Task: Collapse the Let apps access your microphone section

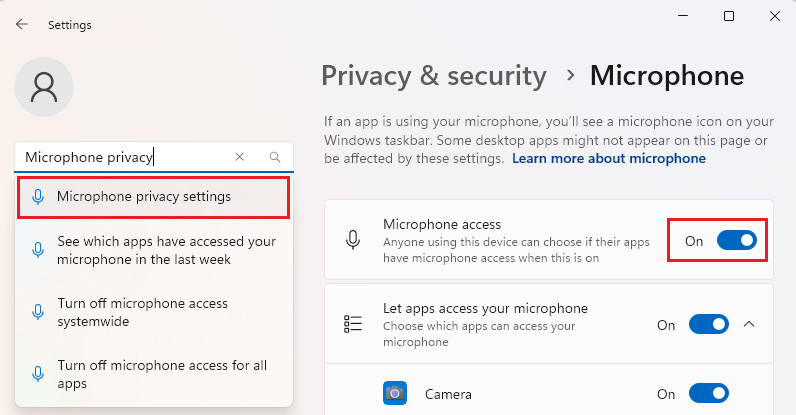Action: point(749,324)
